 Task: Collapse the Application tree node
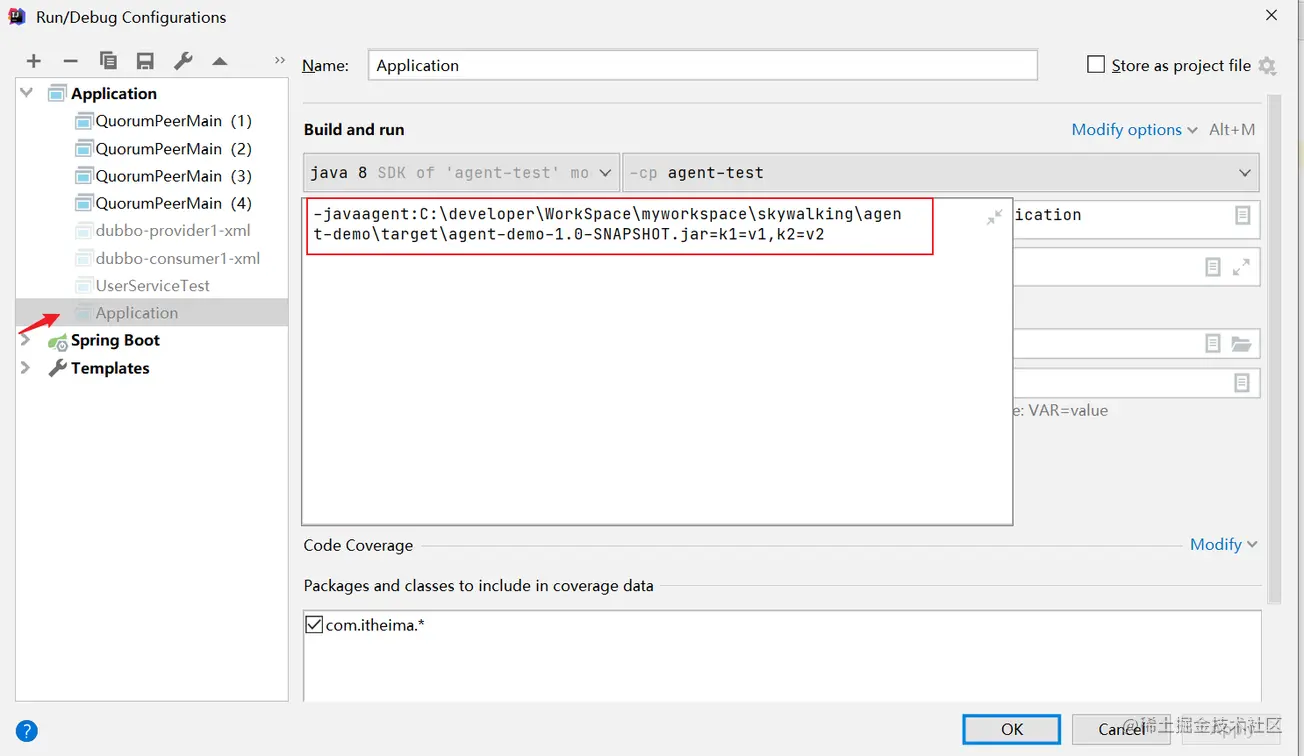tap(27, 93)
